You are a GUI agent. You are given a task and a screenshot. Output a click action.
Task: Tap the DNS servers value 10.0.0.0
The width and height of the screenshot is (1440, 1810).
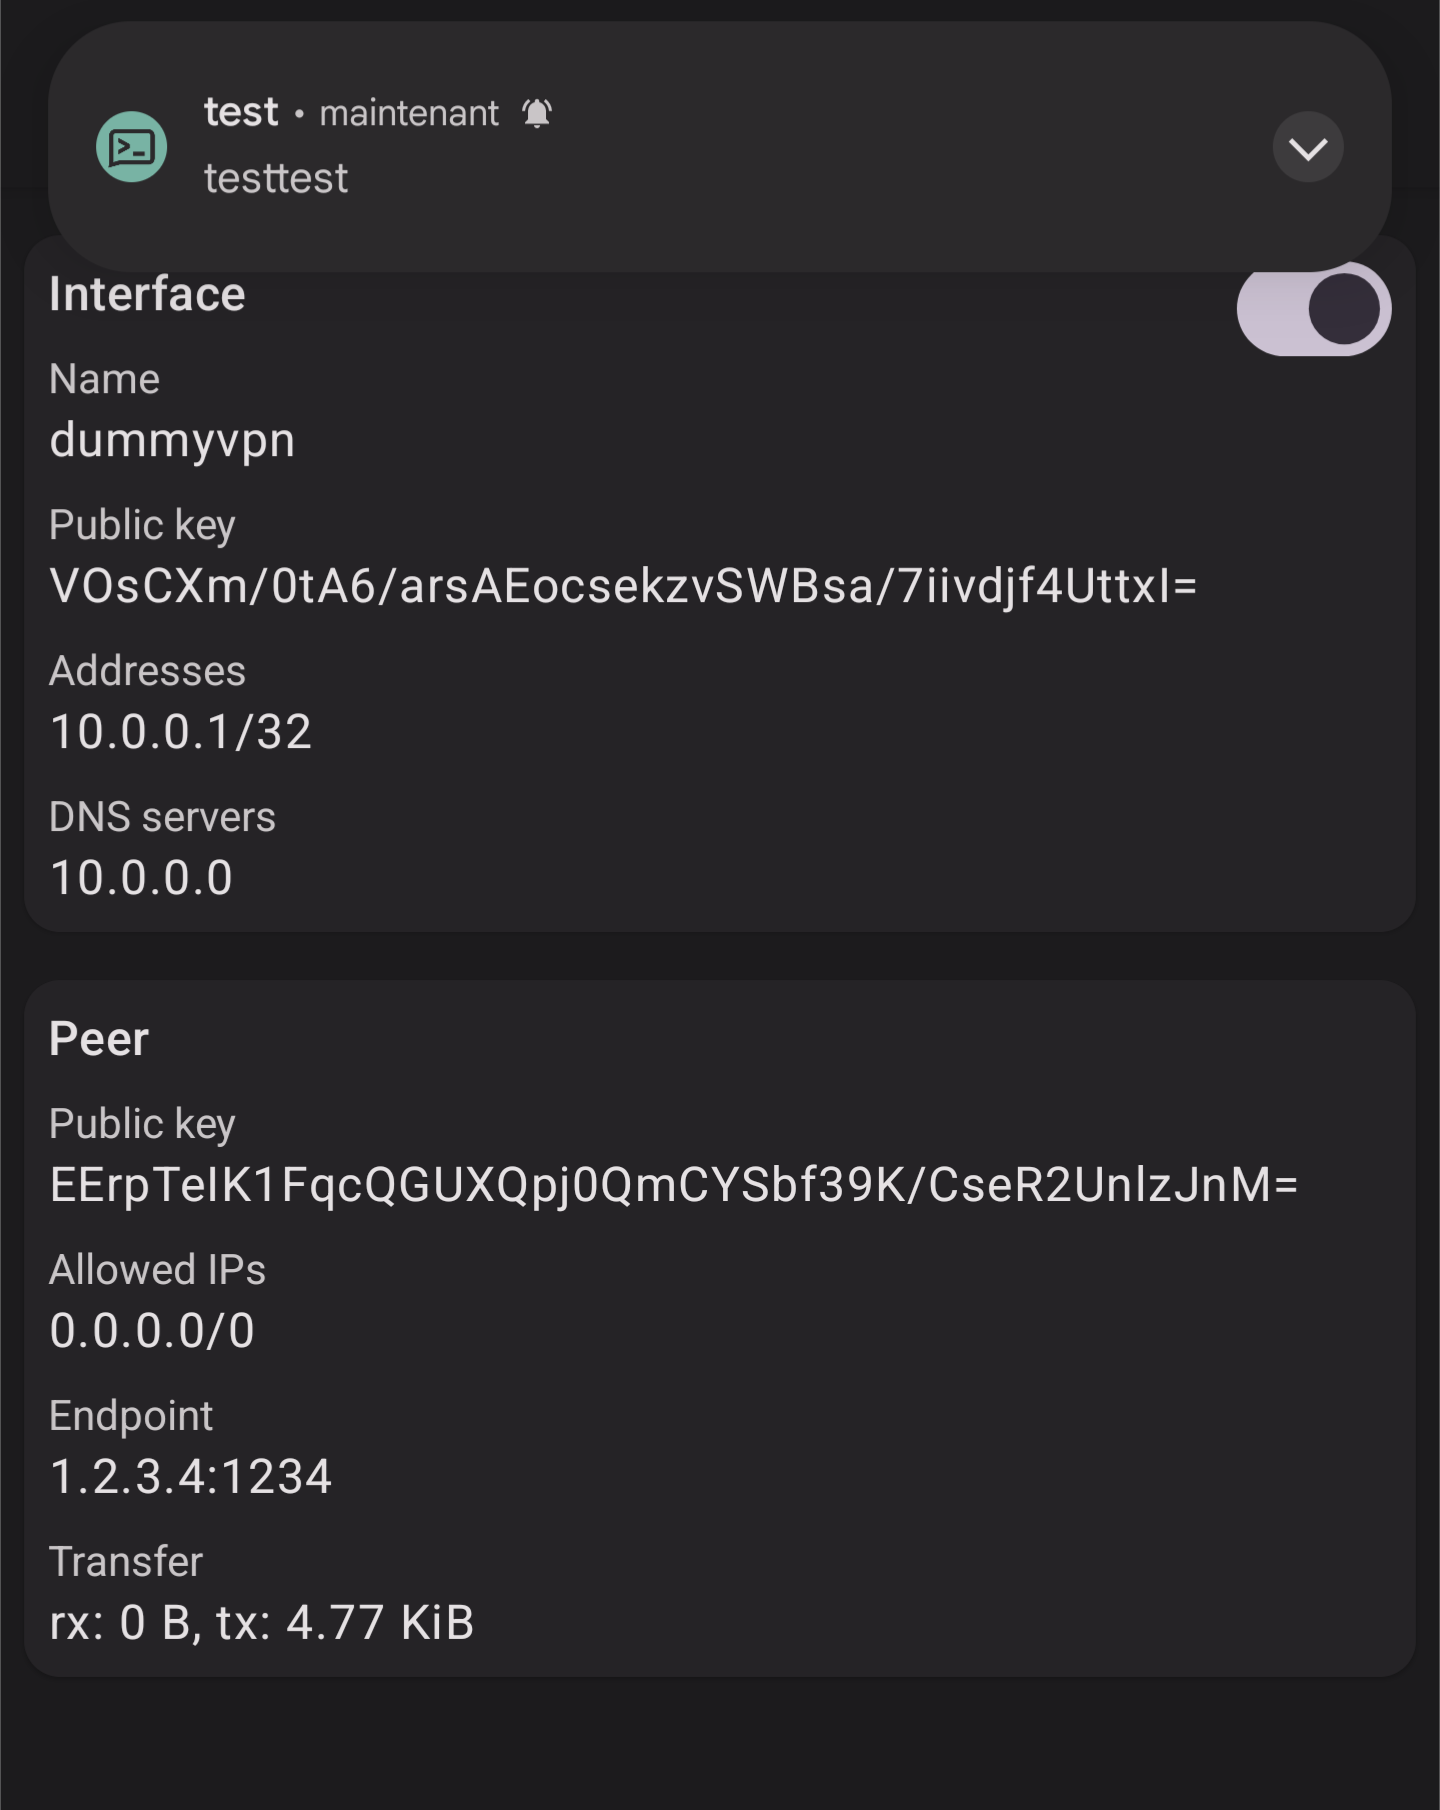(142, 878)
